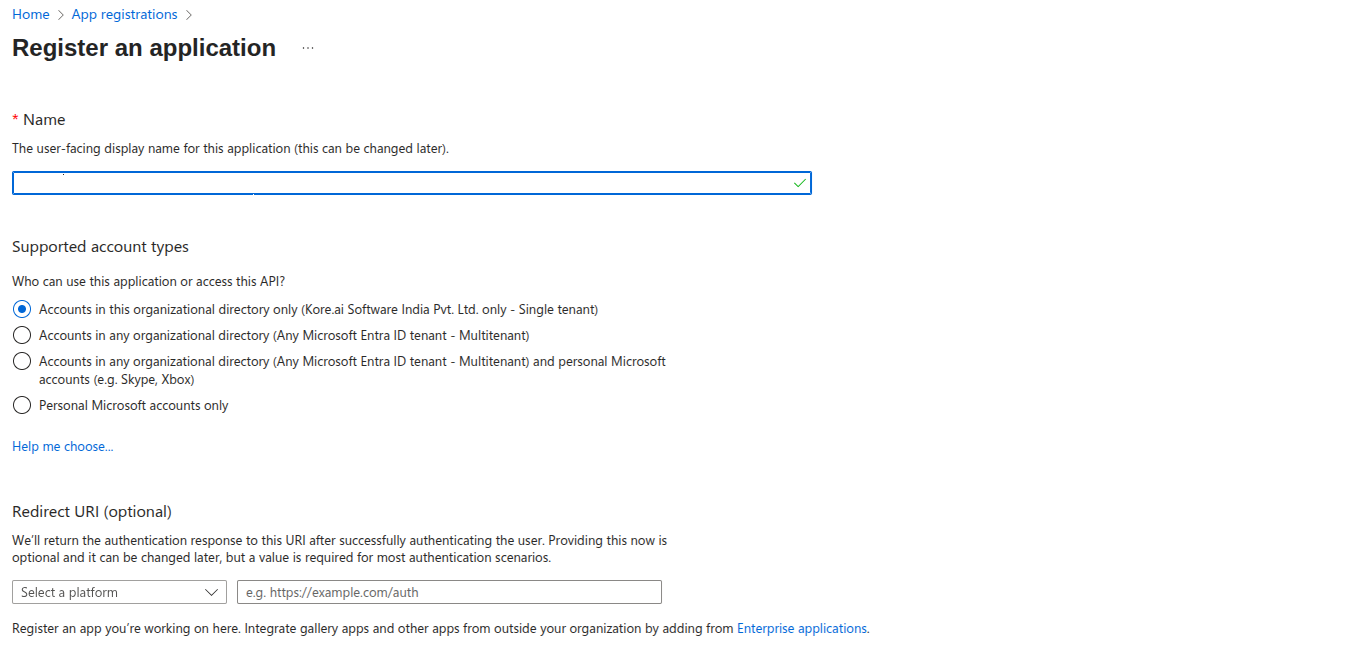Click the Redirect URI example.com input box
The width and height of the screenshot is (1349, 661).
(x=449, y=592)
